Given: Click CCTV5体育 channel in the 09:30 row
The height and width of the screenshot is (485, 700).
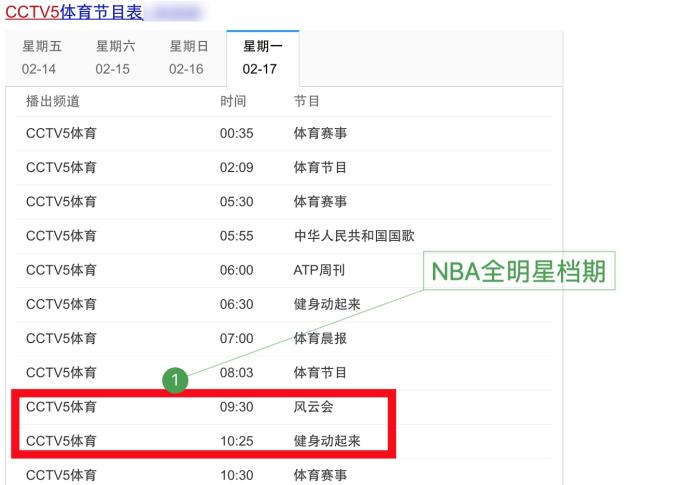Looking at the screenshot, I should tap(61, 407).
